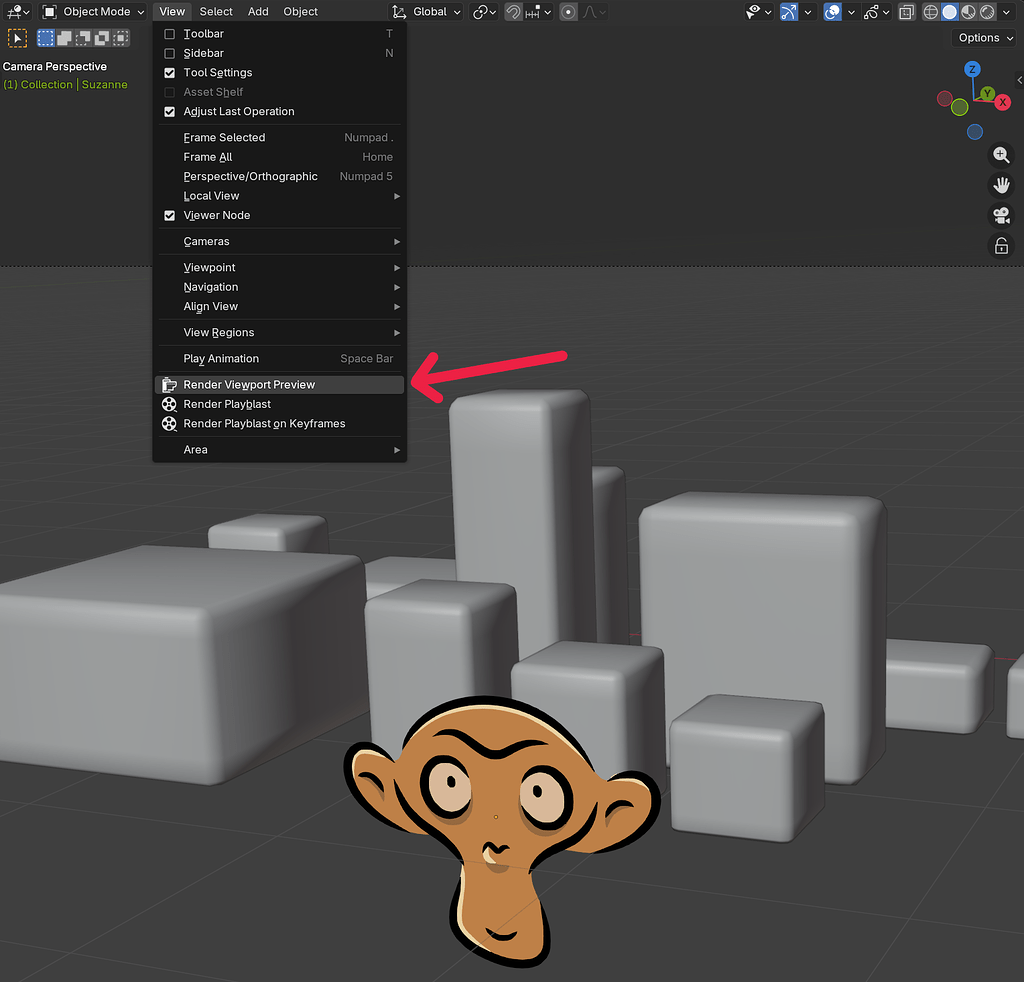Open the Add menu

click(258, 12)
